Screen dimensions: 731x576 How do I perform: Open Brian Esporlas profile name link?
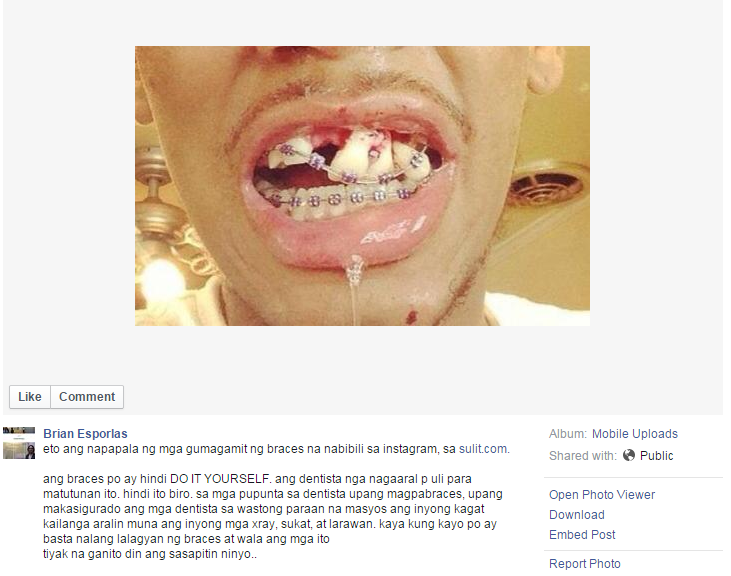coord(85,433)
